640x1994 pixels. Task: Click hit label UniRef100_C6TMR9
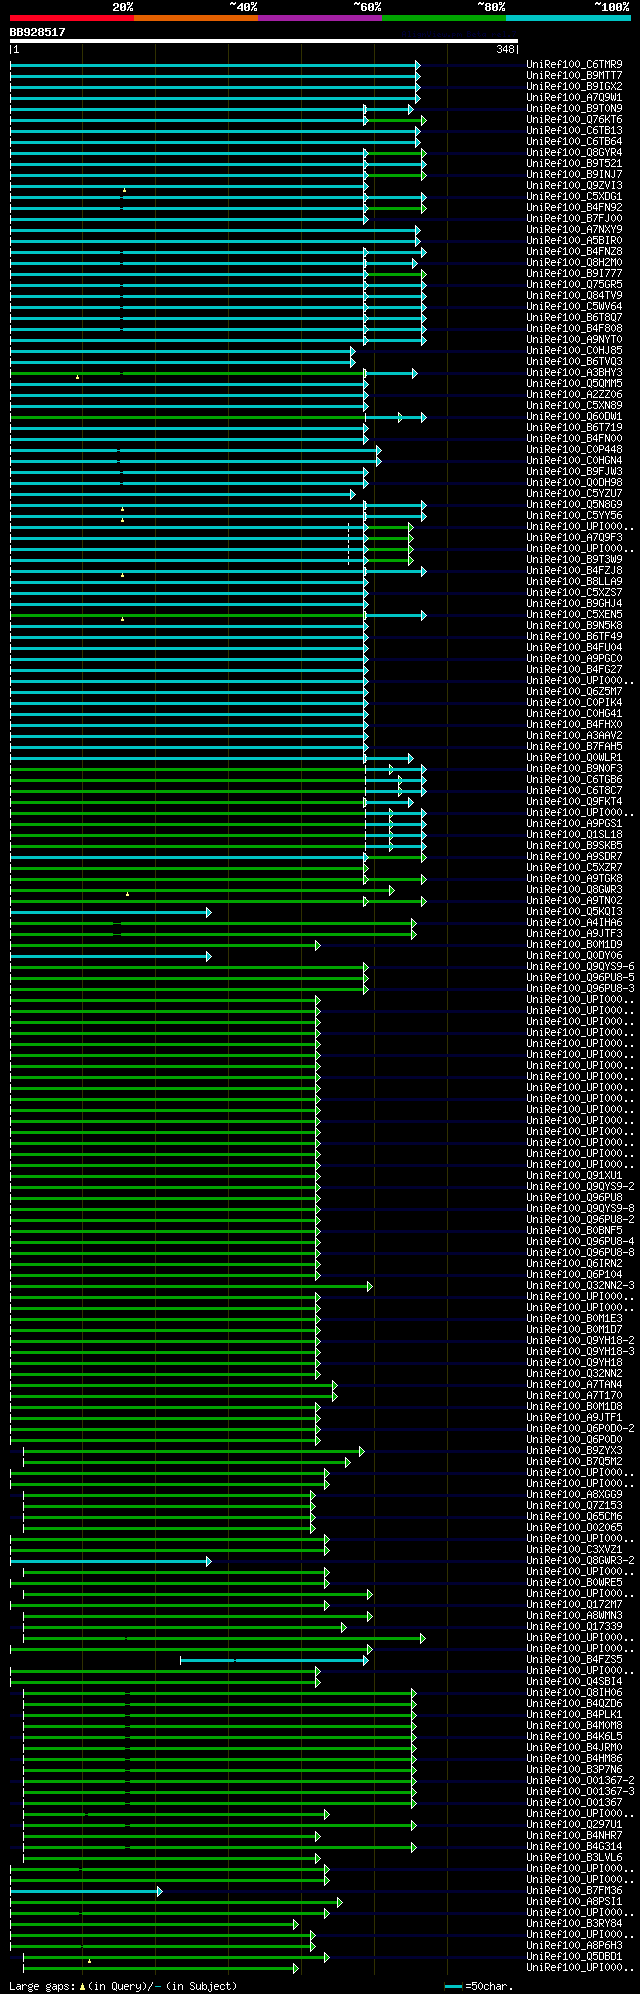tap(575, 64)
